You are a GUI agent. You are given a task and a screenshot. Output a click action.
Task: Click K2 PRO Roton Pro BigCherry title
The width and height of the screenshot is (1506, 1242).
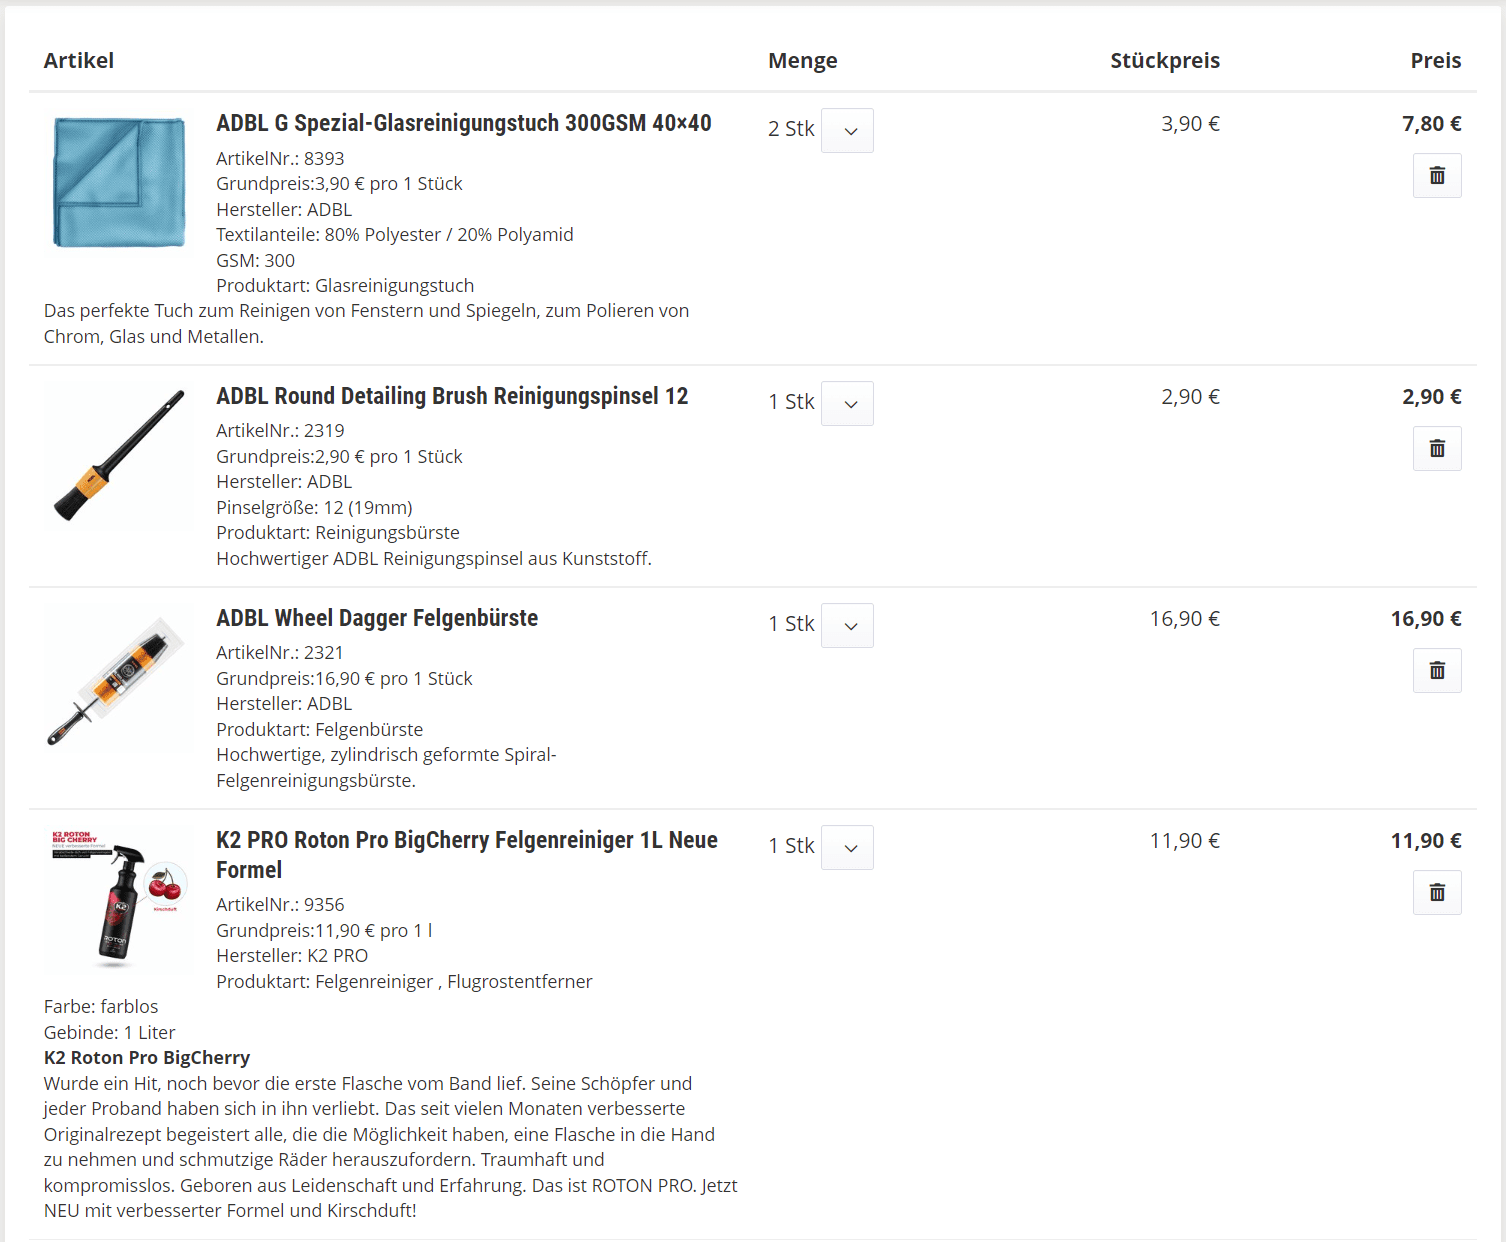[x=466, y=841]
